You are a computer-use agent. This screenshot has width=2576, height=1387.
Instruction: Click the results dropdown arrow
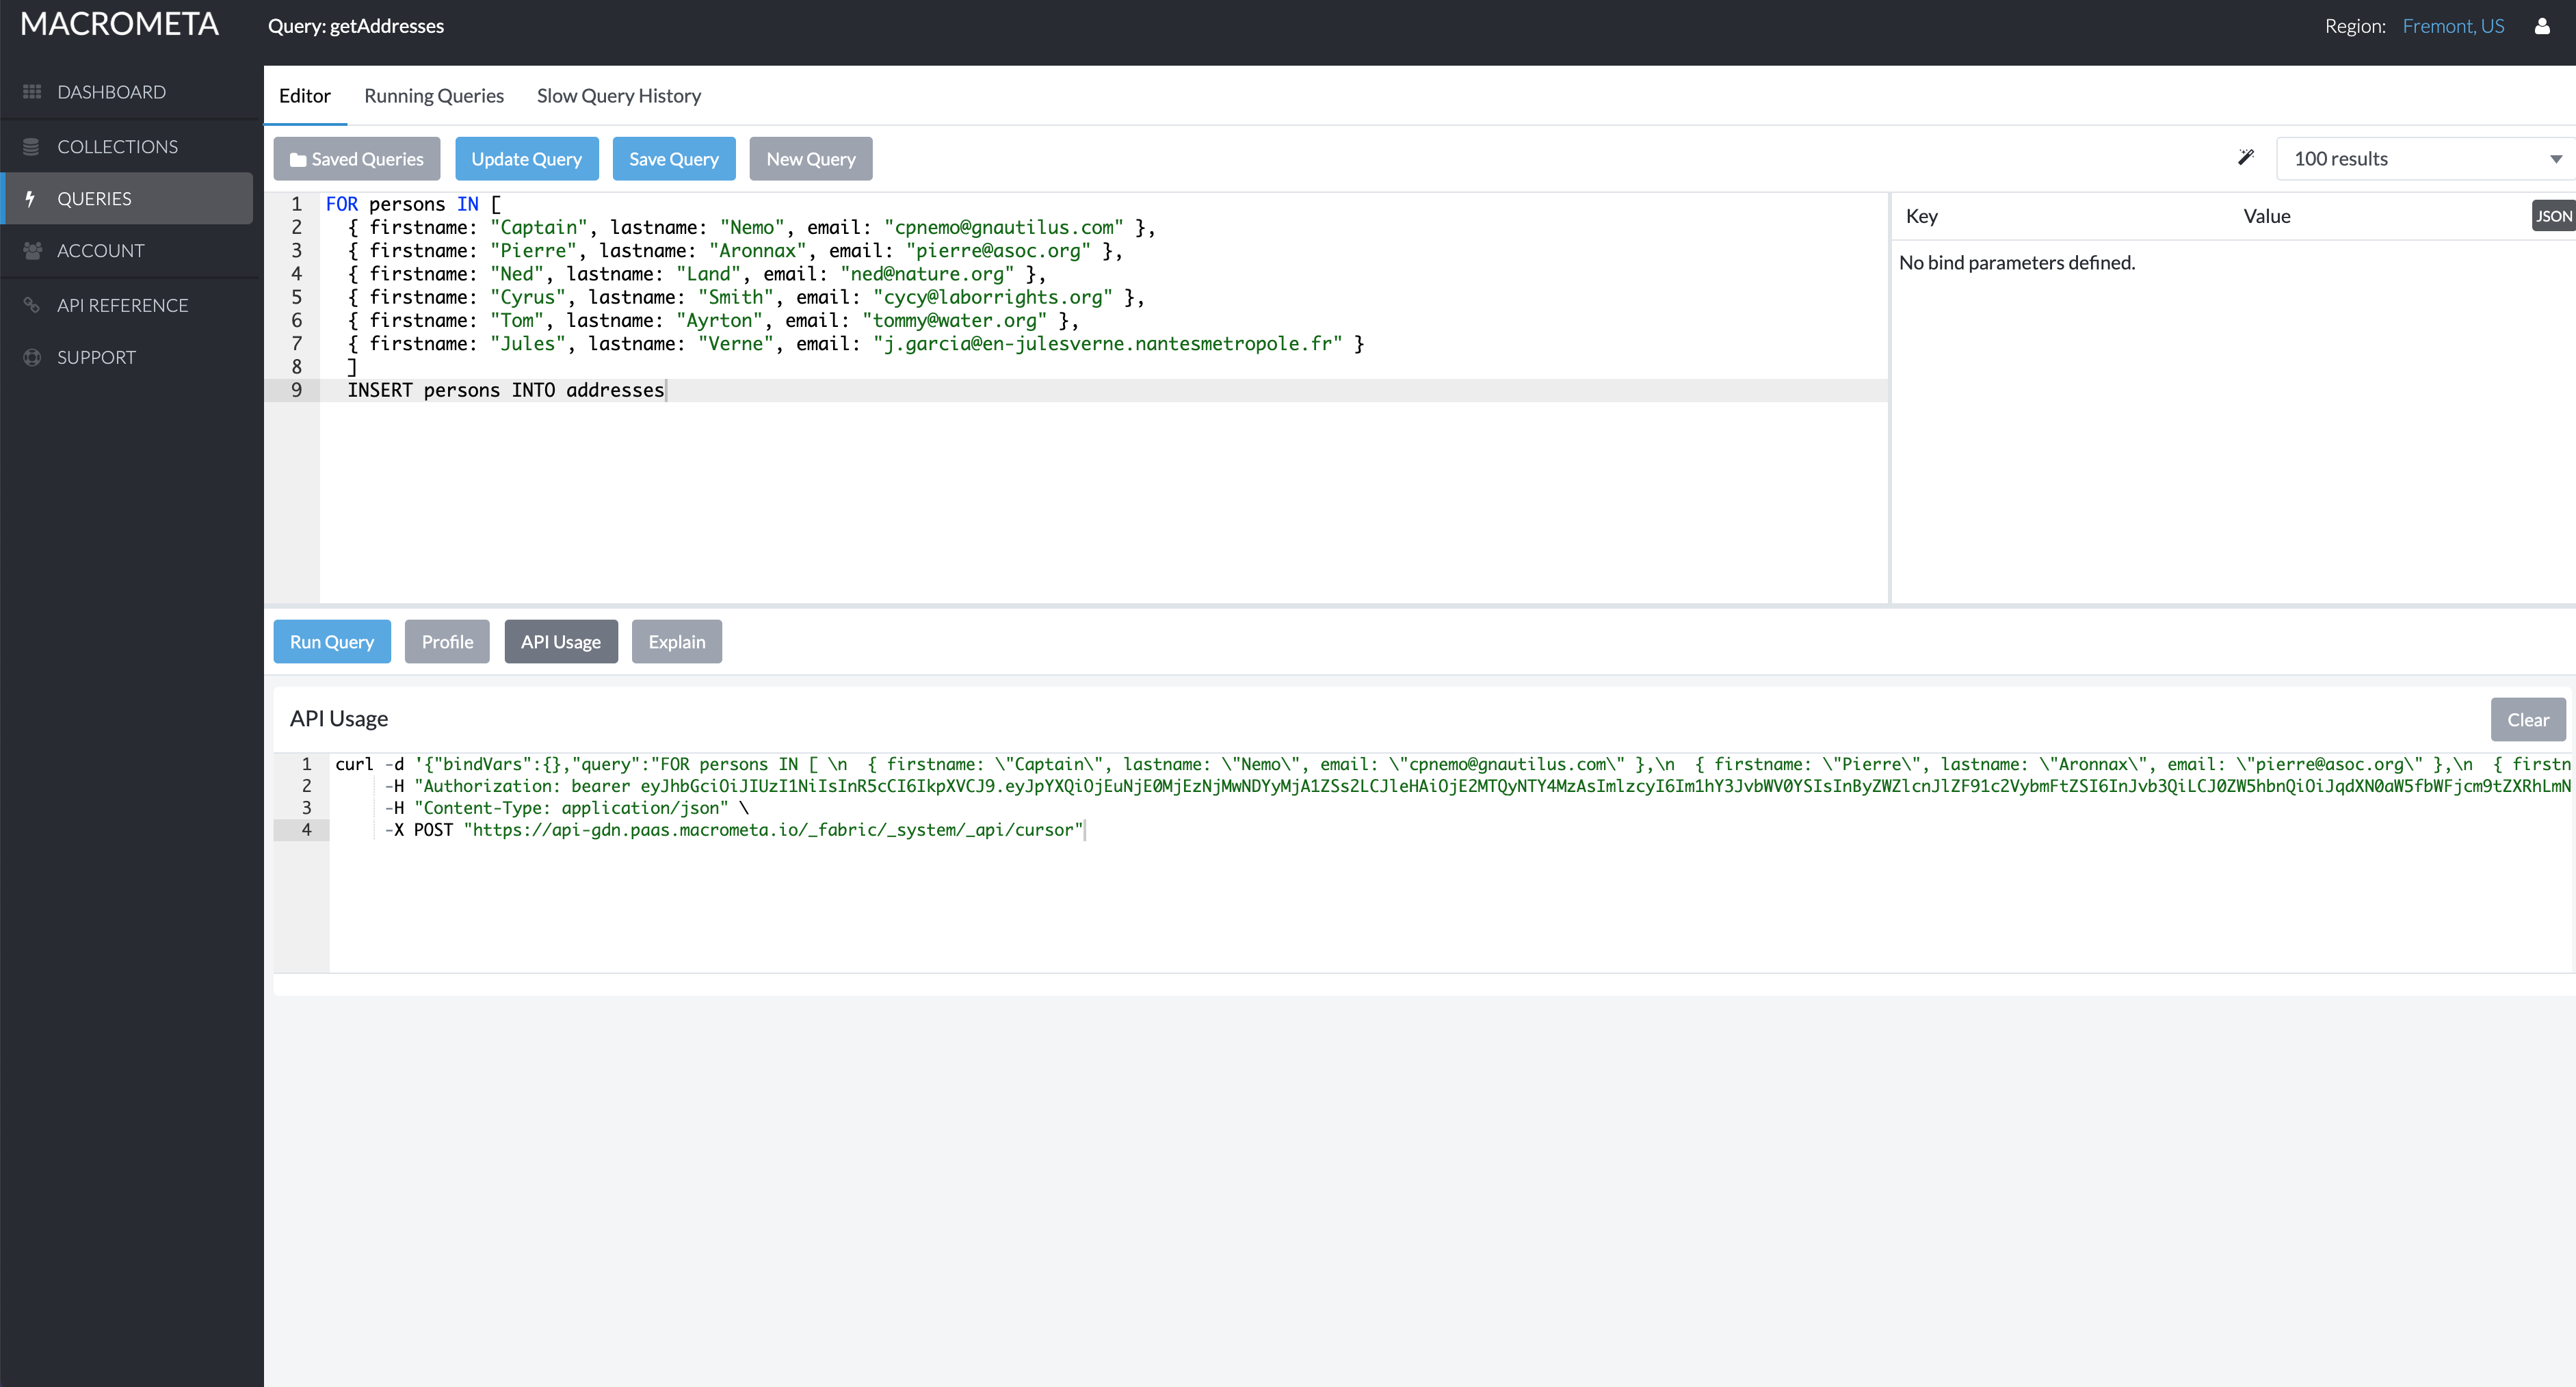coord(2555,159)
